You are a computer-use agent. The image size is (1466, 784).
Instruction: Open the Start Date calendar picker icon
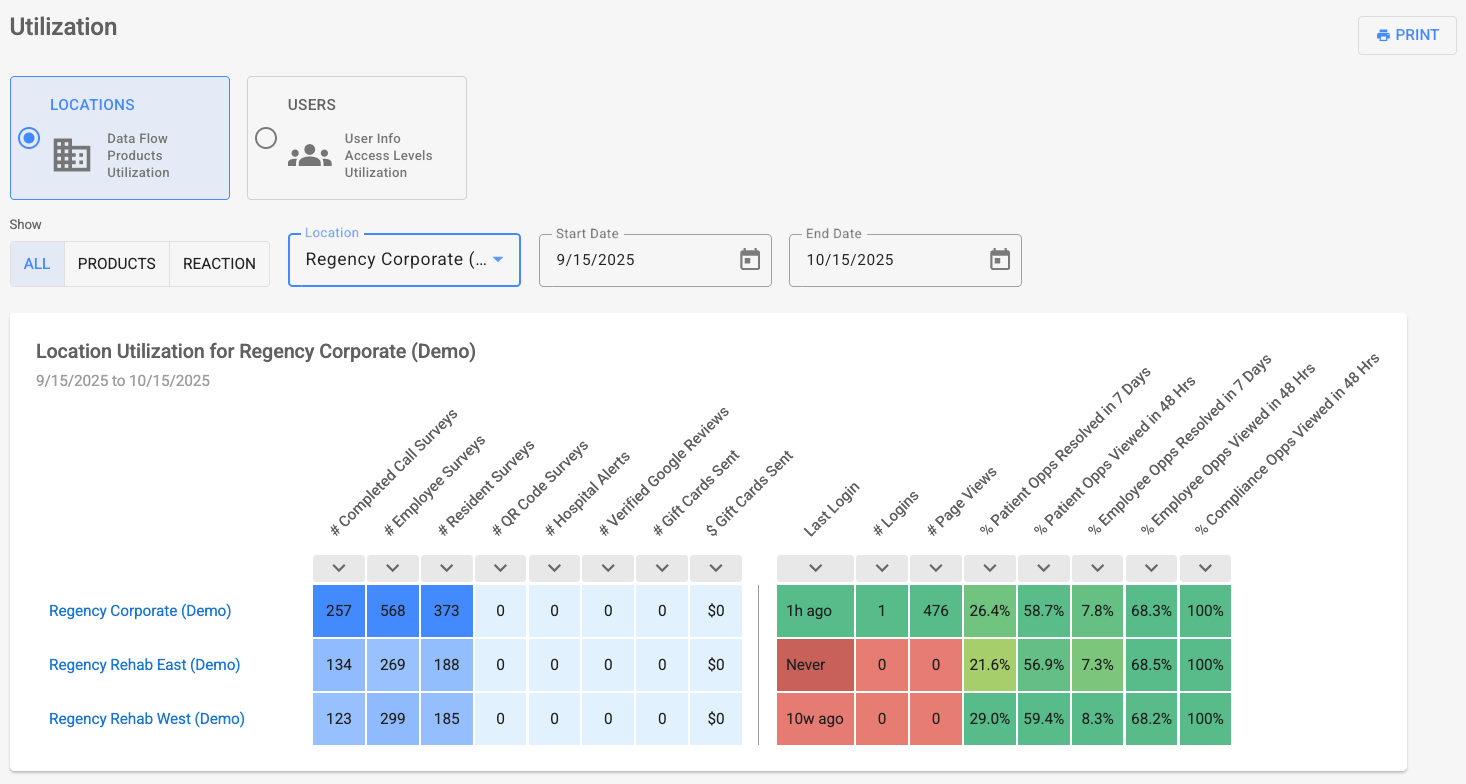750,260
